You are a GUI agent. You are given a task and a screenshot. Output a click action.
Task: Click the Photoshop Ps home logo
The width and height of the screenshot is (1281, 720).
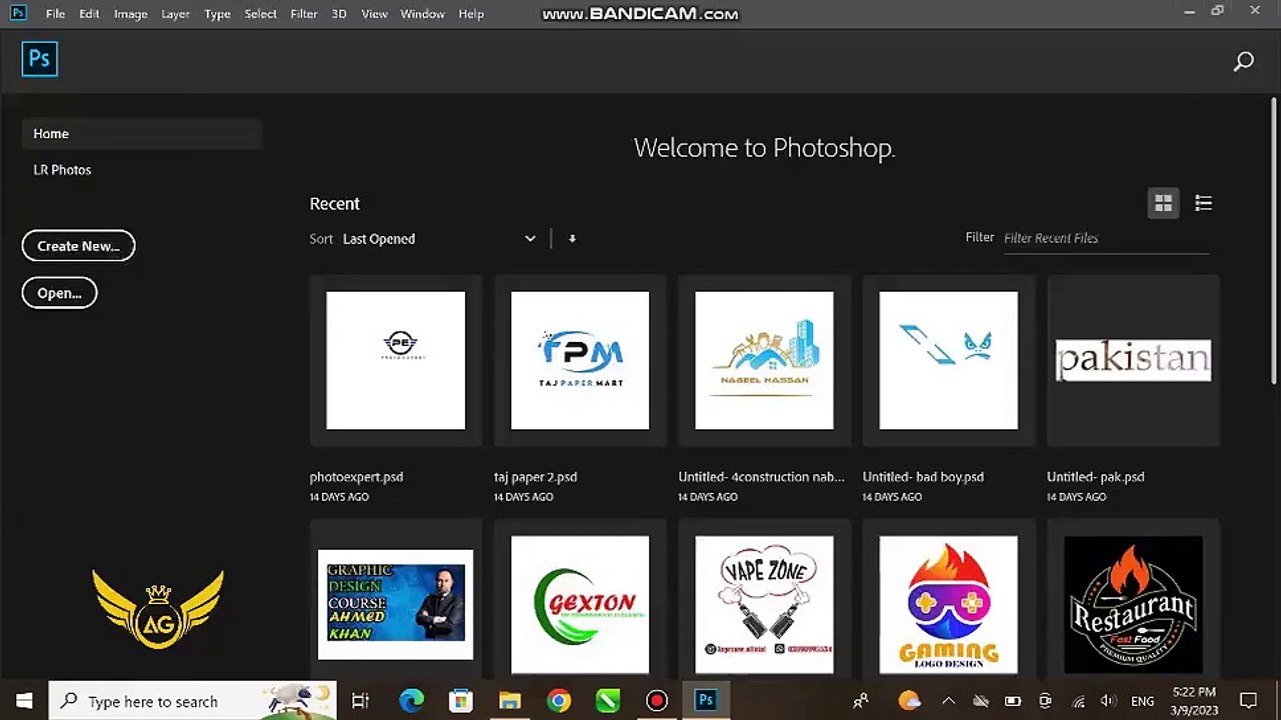click(x=40, y=59)
